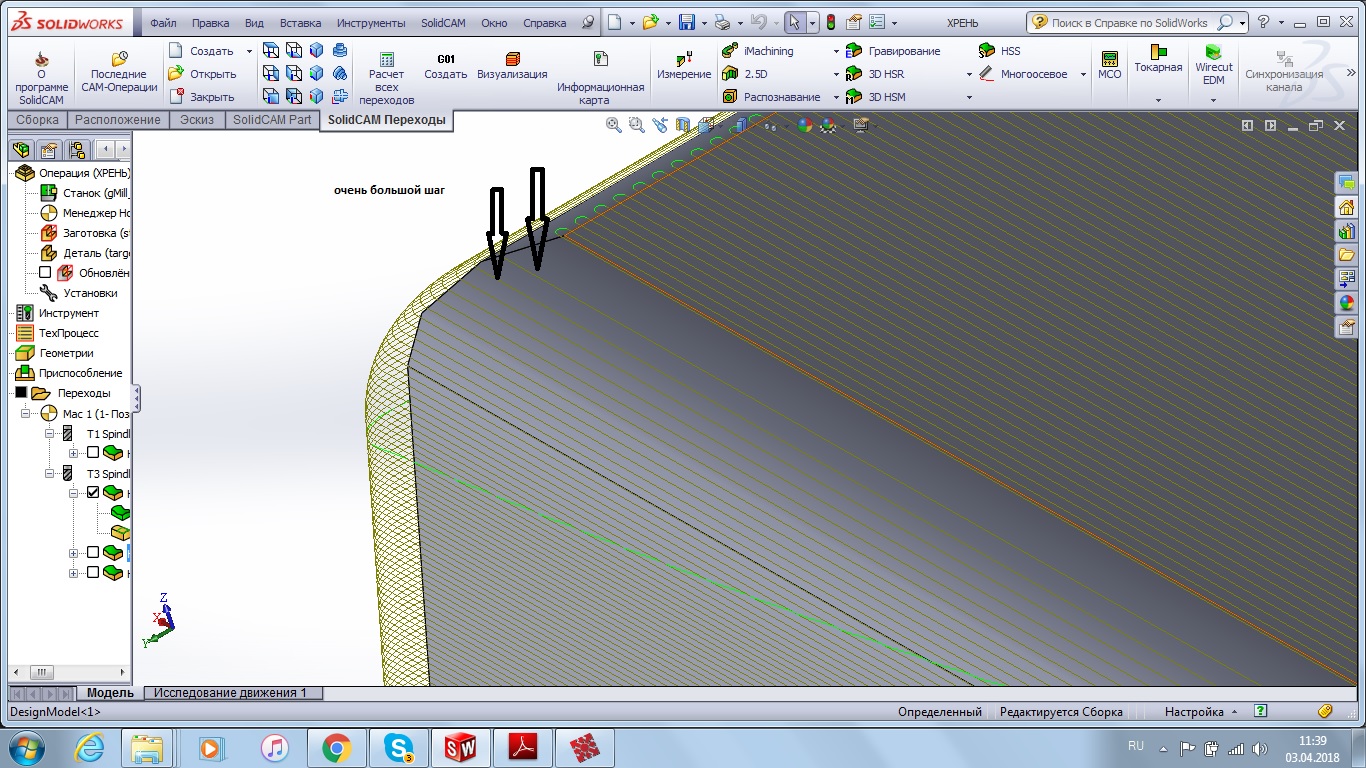The image size is (1366, 768).
Task: Click G01 Создать G-code button
Action: point(446,60)
